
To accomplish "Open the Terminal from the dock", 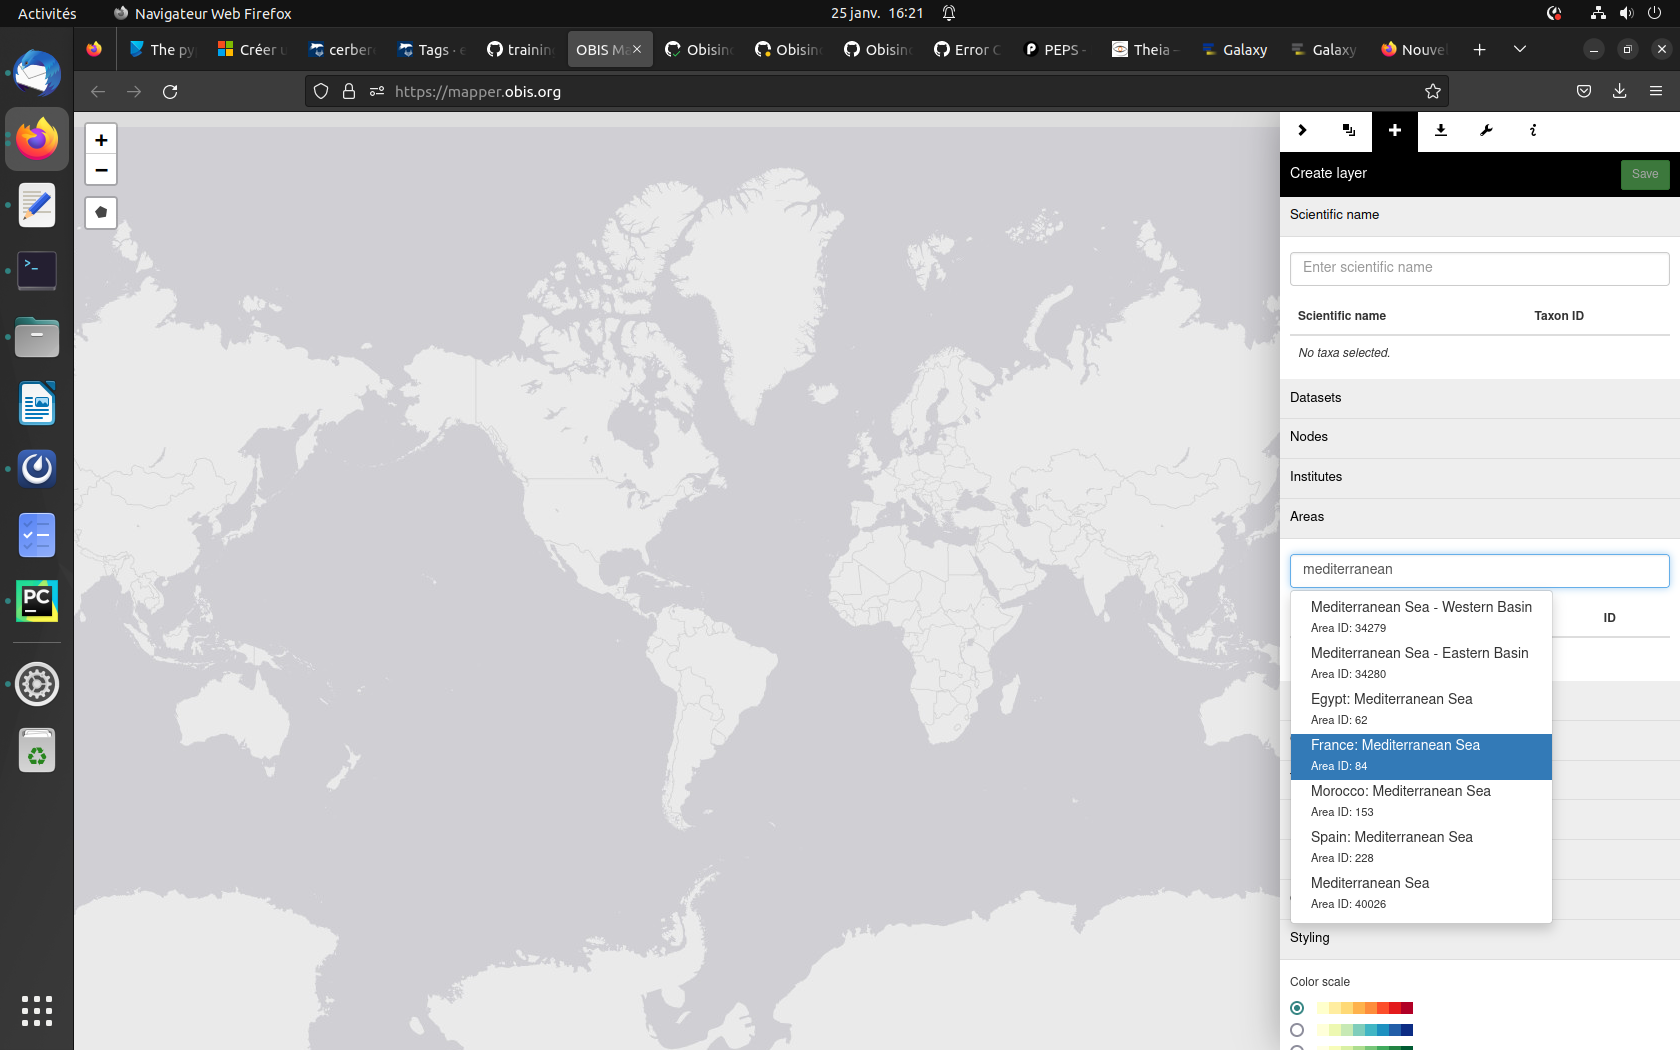I will 37,270.
